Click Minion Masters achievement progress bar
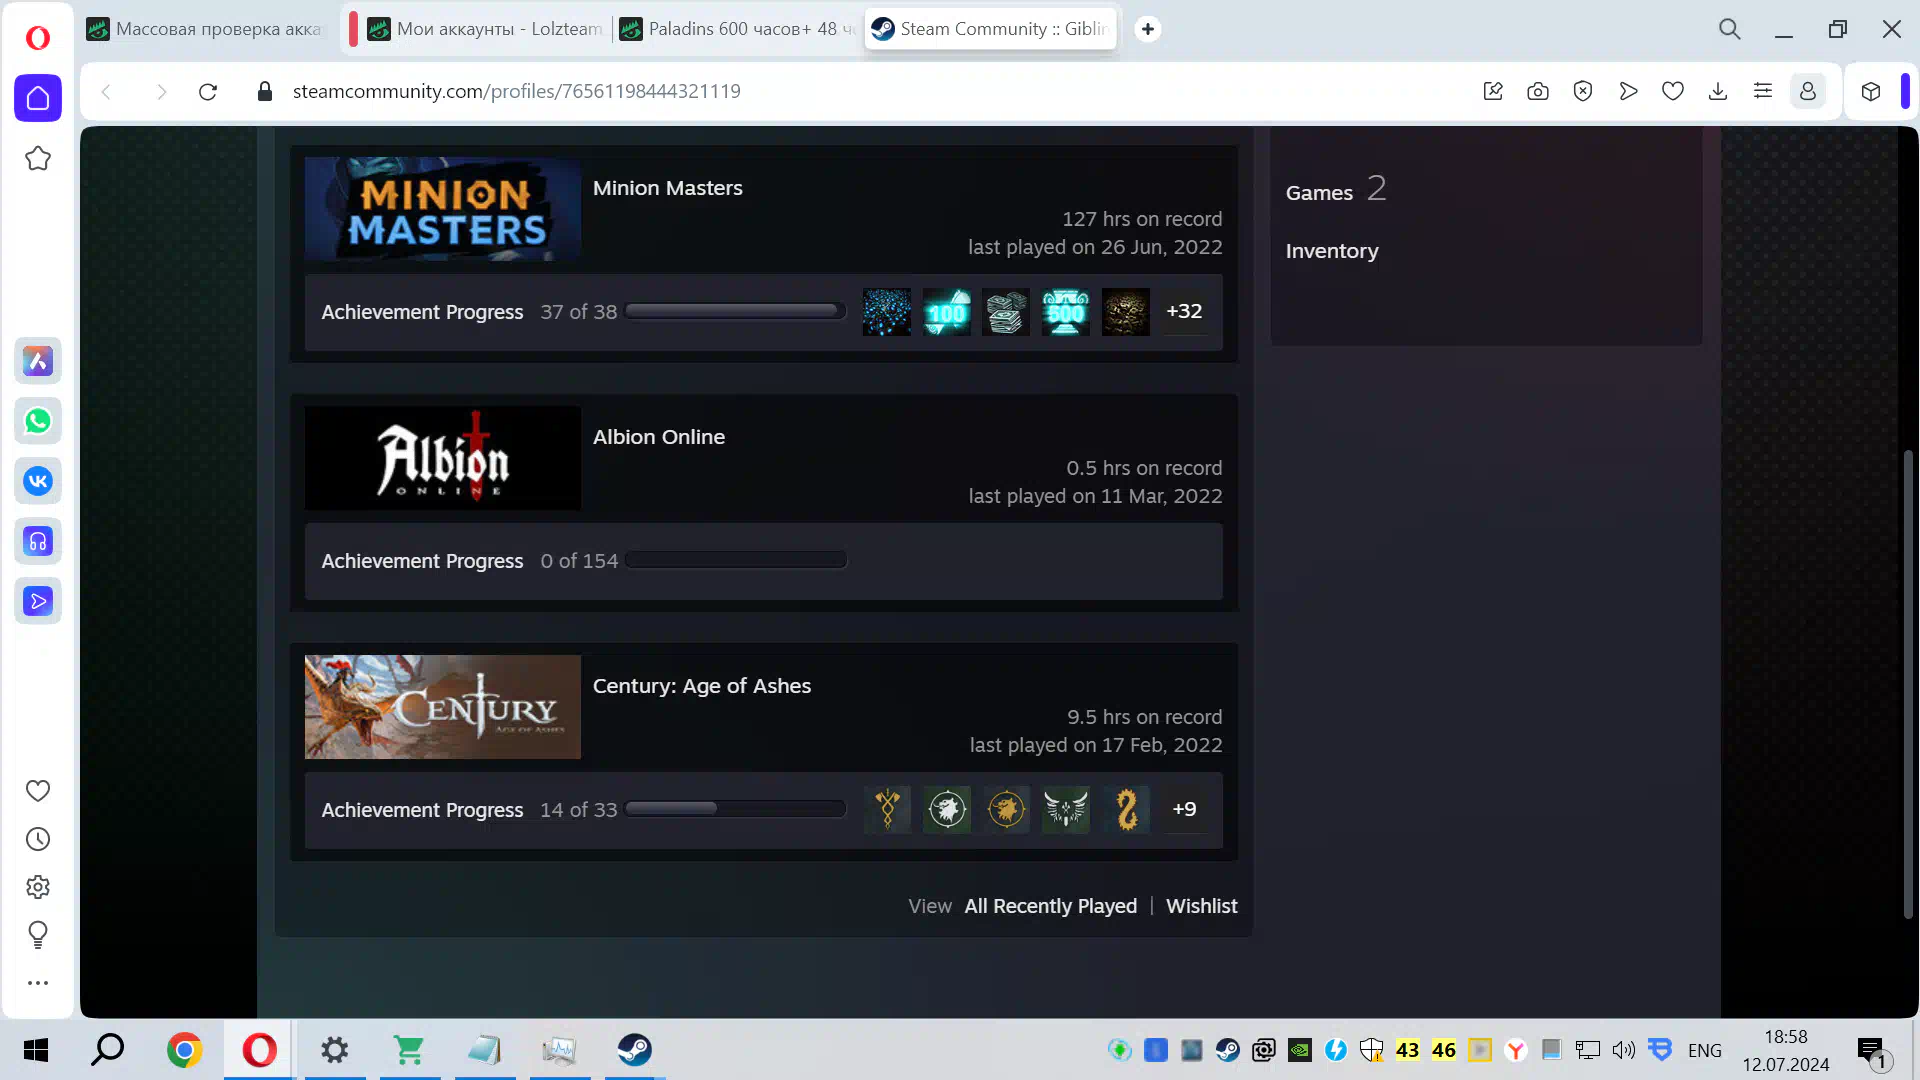 pos(736,311)
